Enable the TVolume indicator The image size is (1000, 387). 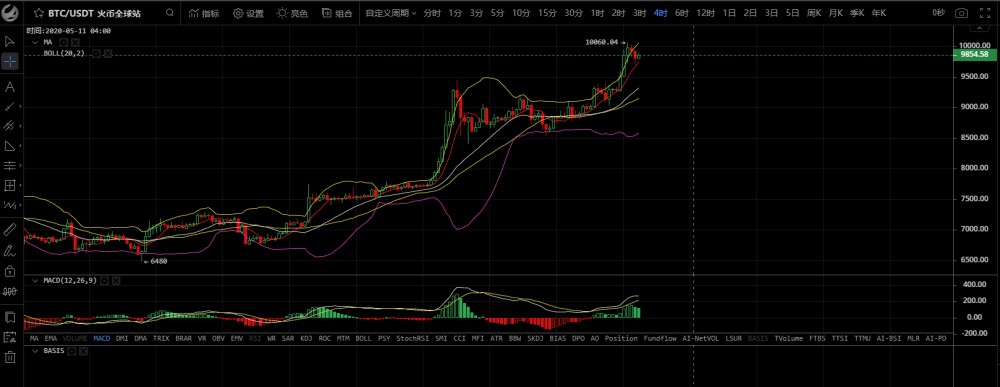[789, 338]
